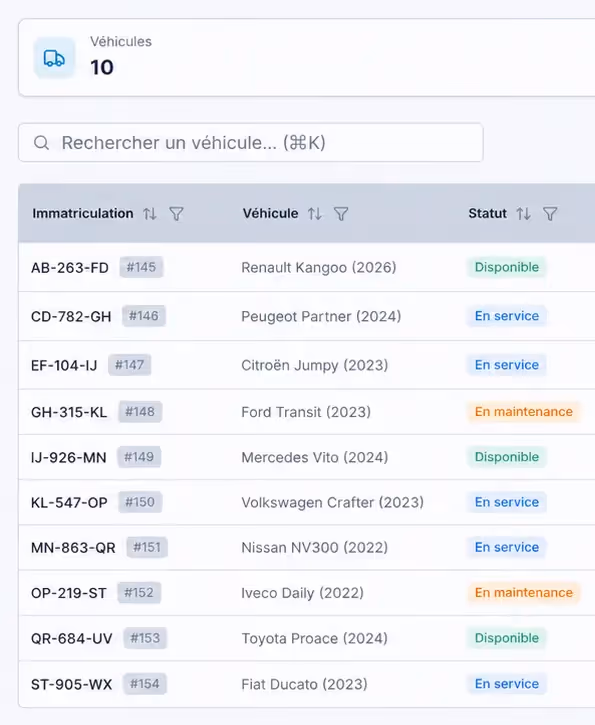The width and height of the screenshot is (595, 725).
Task: Sort by Statut column
Action: pos(523,214)
